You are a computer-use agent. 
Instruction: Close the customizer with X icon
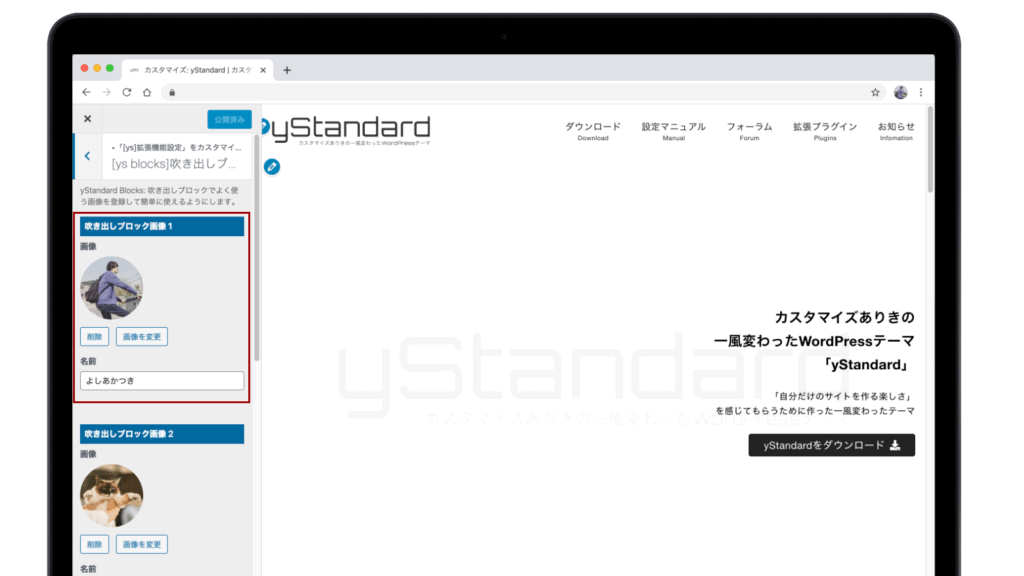click(x=88, y=119)
